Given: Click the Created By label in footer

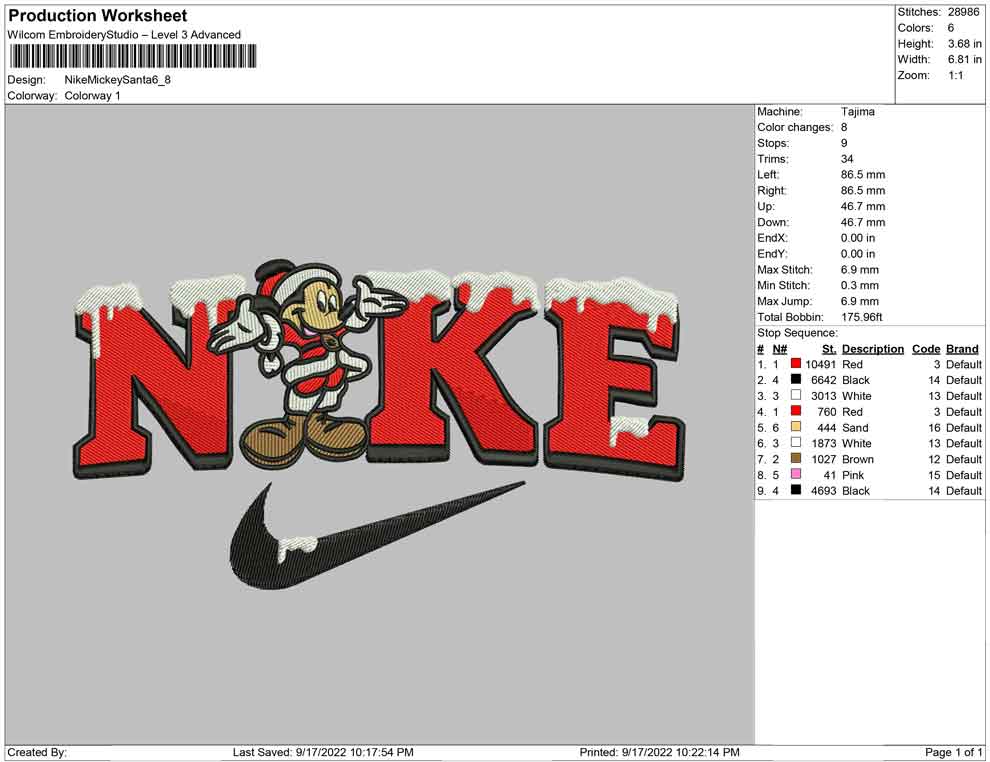Looking at the screenshot, I should pyautogui.click(x=37, y=752).
